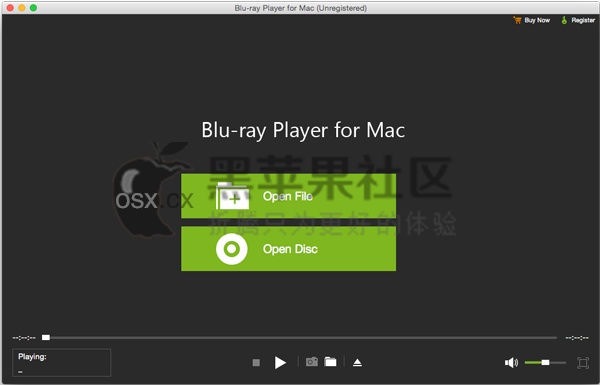Mute audio via the speaker icon

(511, 362)
